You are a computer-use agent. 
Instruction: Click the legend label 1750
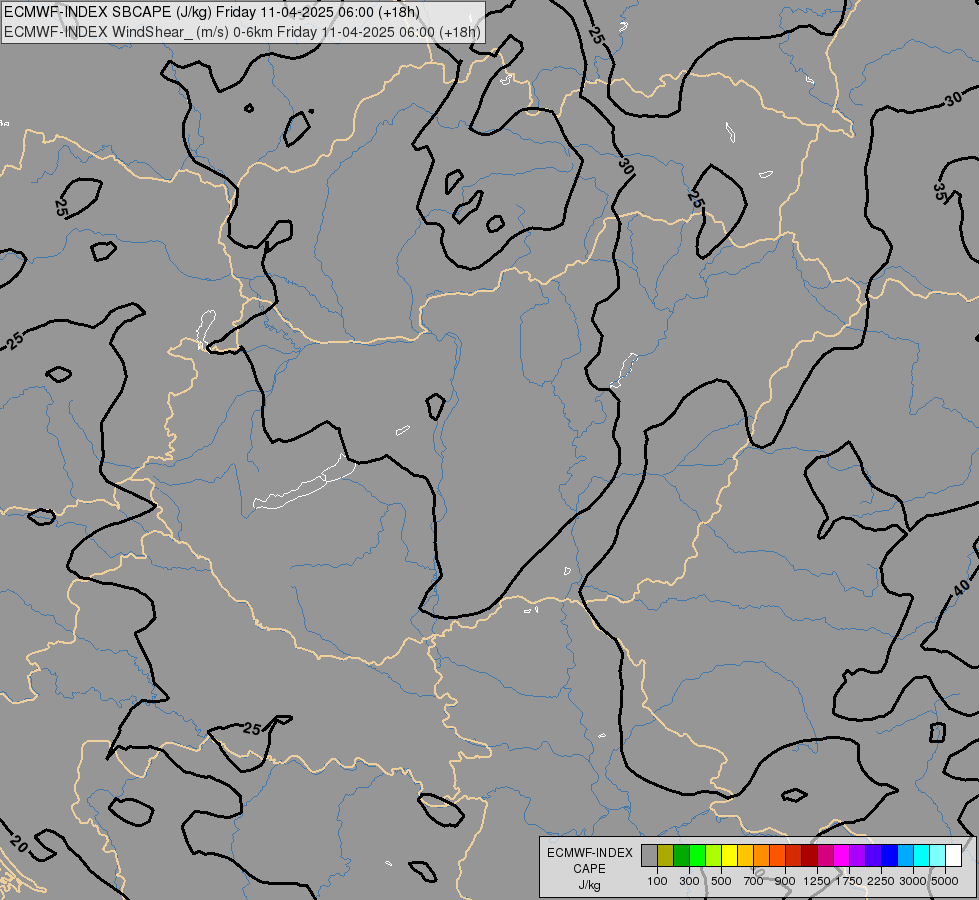point(849,881)
